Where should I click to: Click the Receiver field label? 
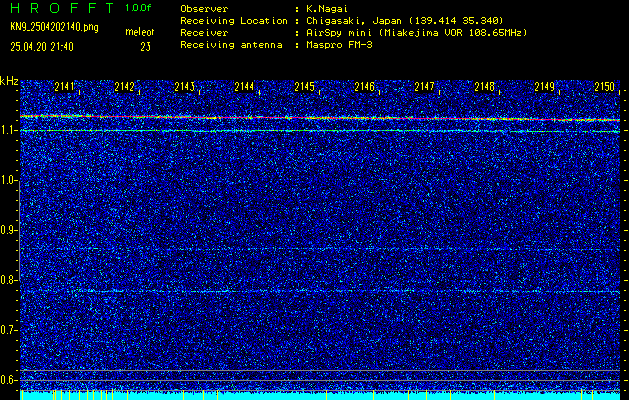204,33
